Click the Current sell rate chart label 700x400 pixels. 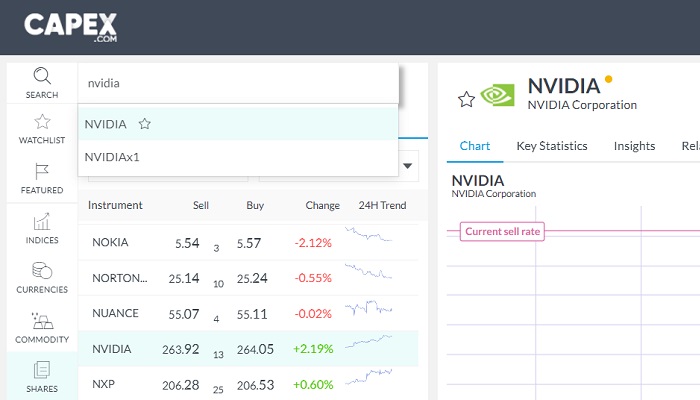tap(502, 231)
